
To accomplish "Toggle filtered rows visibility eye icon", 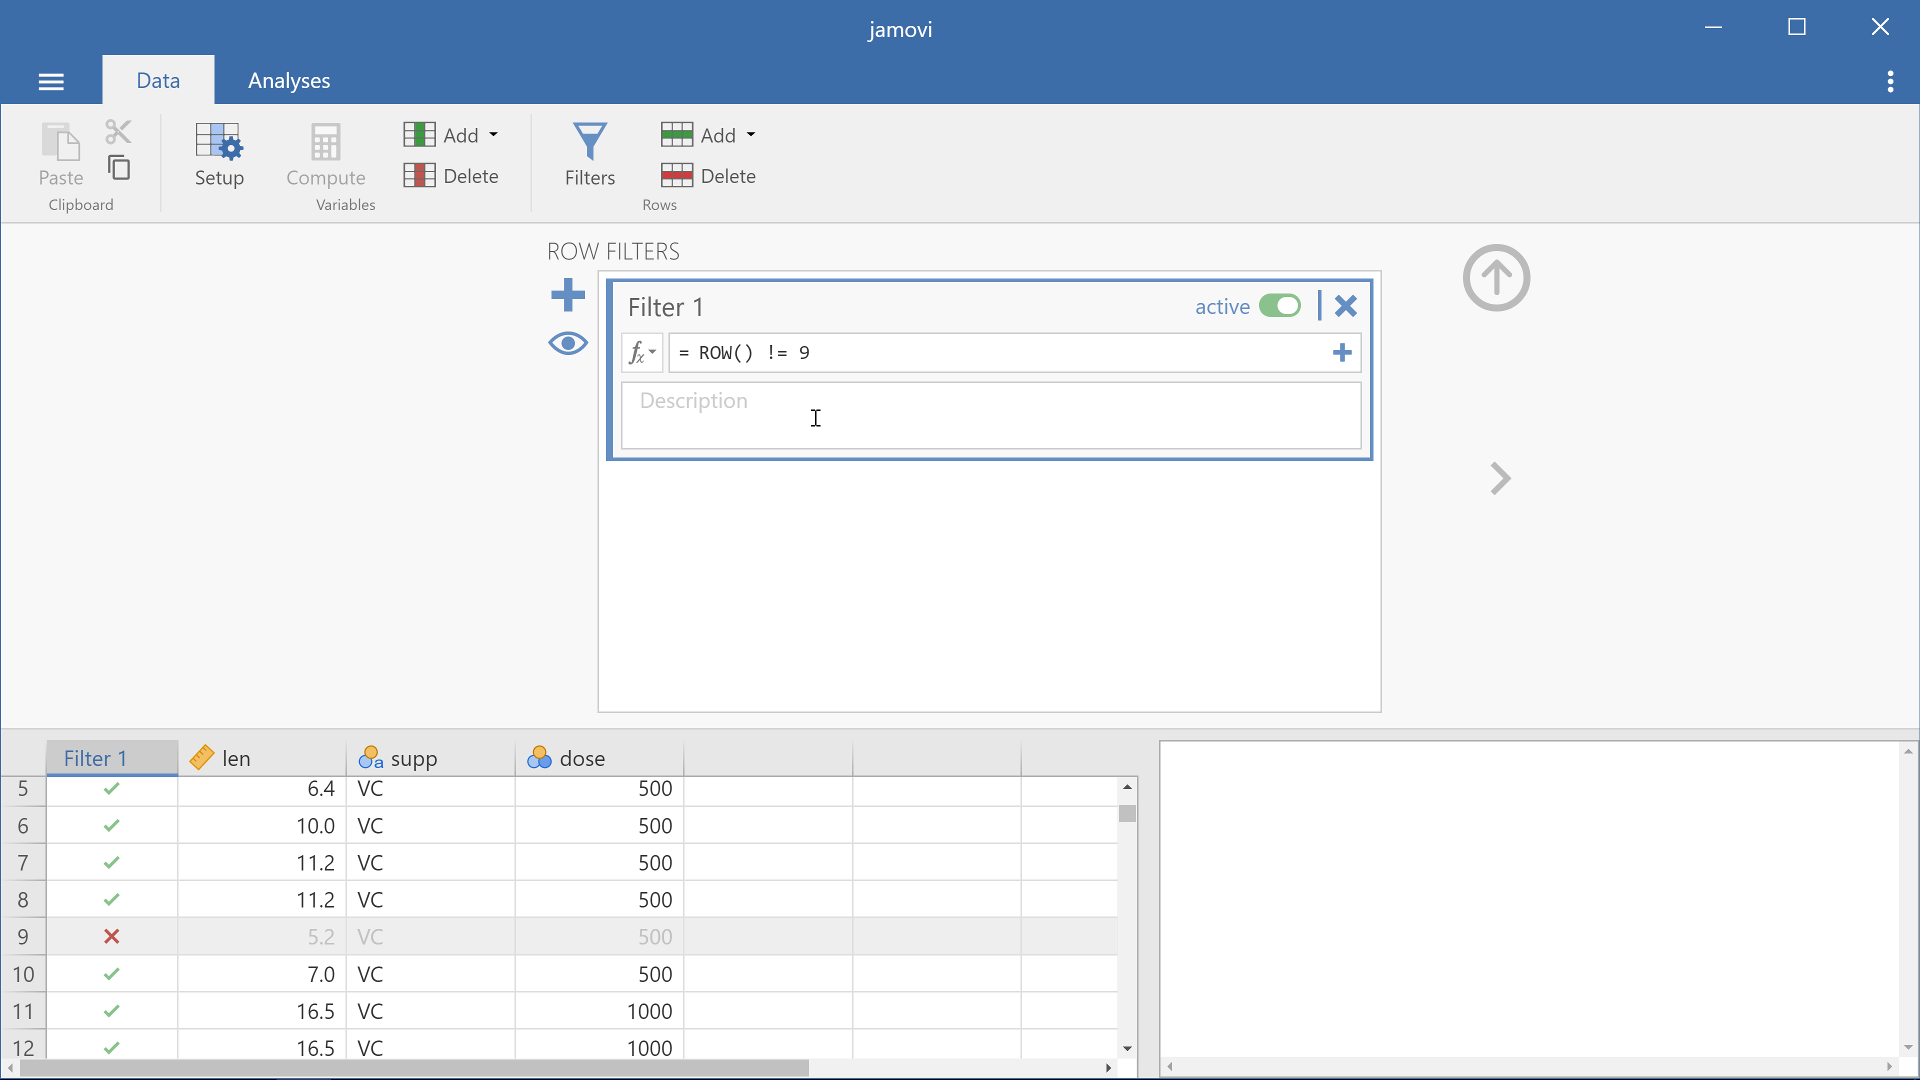I will [x=568, y=344].
